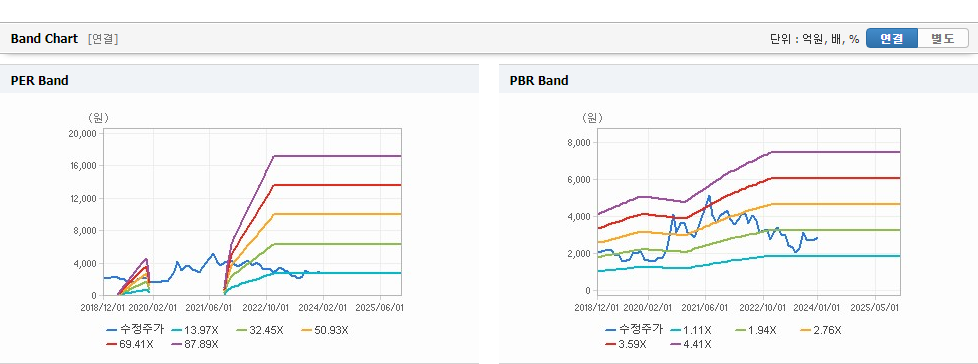Viewport: 978px width, 364px height.
Task: Click the Band Chart heading
Action: tap(44, 39)
